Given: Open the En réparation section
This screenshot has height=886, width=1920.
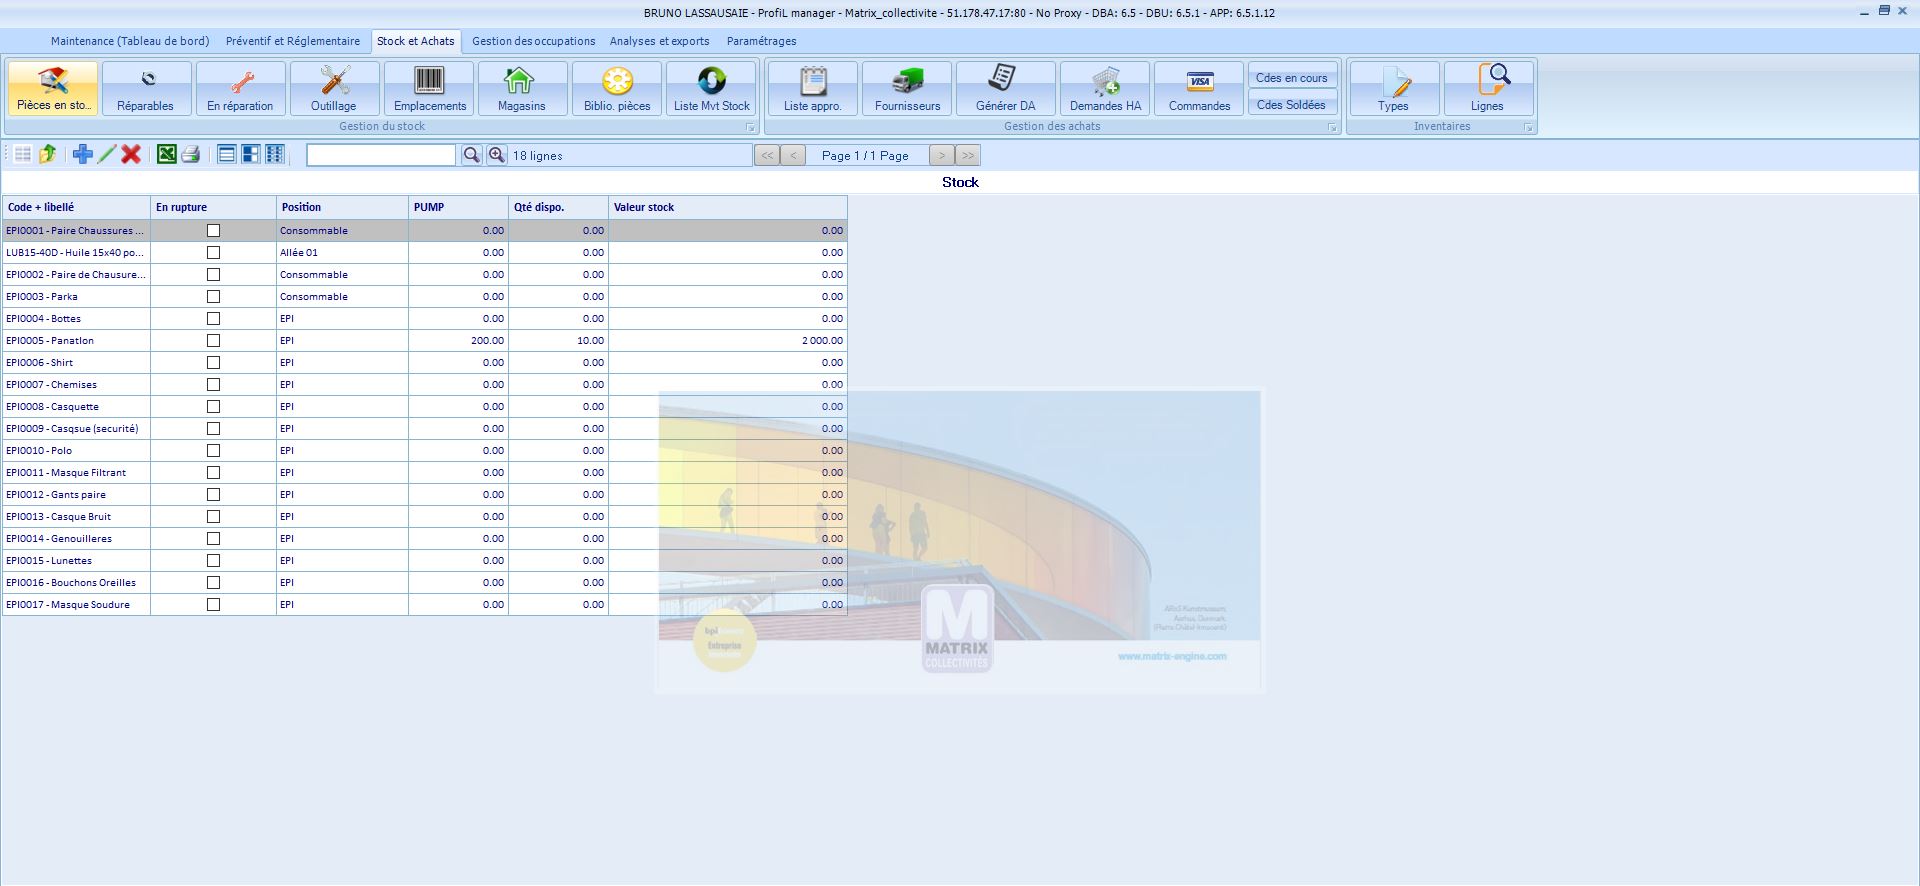Looking at the screenshot, I should [240, 88].
